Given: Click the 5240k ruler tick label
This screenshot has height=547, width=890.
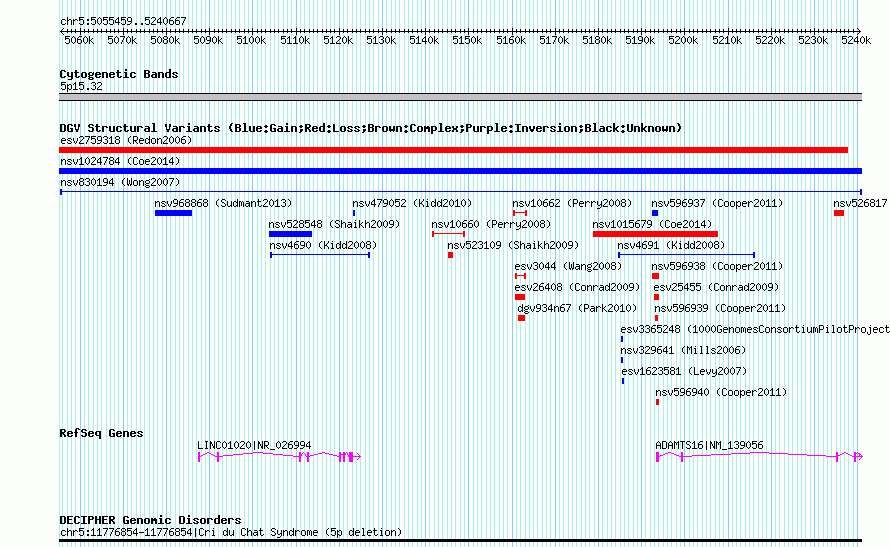Looking at the screenshot, I should click(856, 40).
